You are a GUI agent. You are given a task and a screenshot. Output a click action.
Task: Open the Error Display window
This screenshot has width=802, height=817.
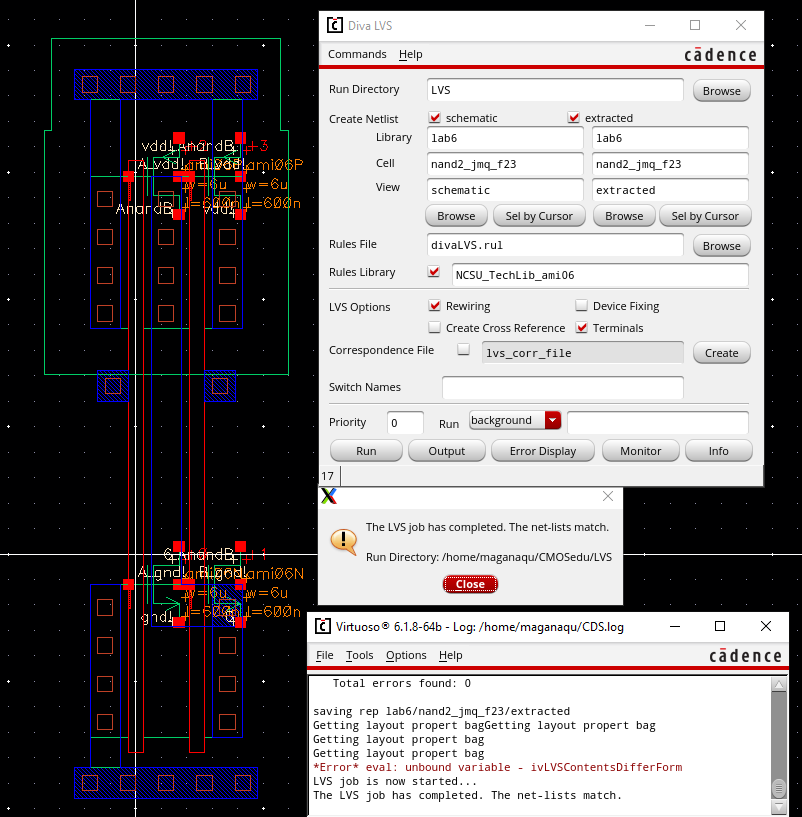[x=542, y=451]
